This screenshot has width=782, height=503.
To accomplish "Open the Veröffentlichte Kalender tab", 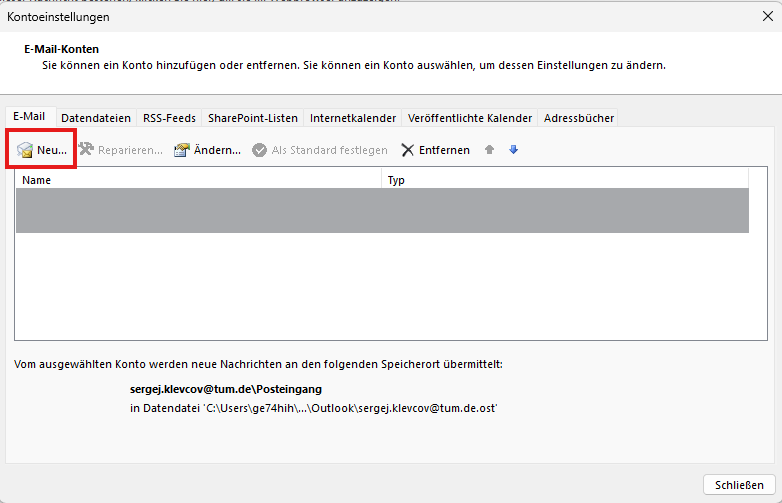I will (470, 118).
